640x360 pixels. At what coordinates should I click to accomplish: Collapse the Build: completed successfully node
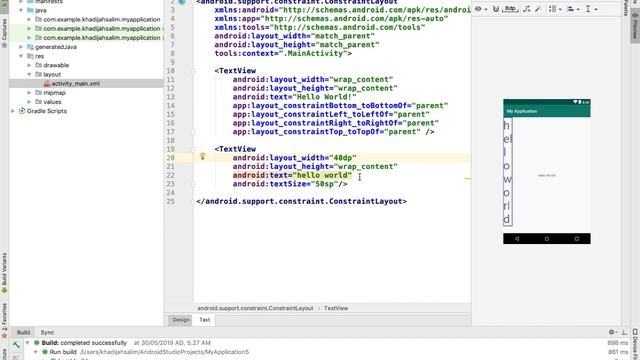28,343
